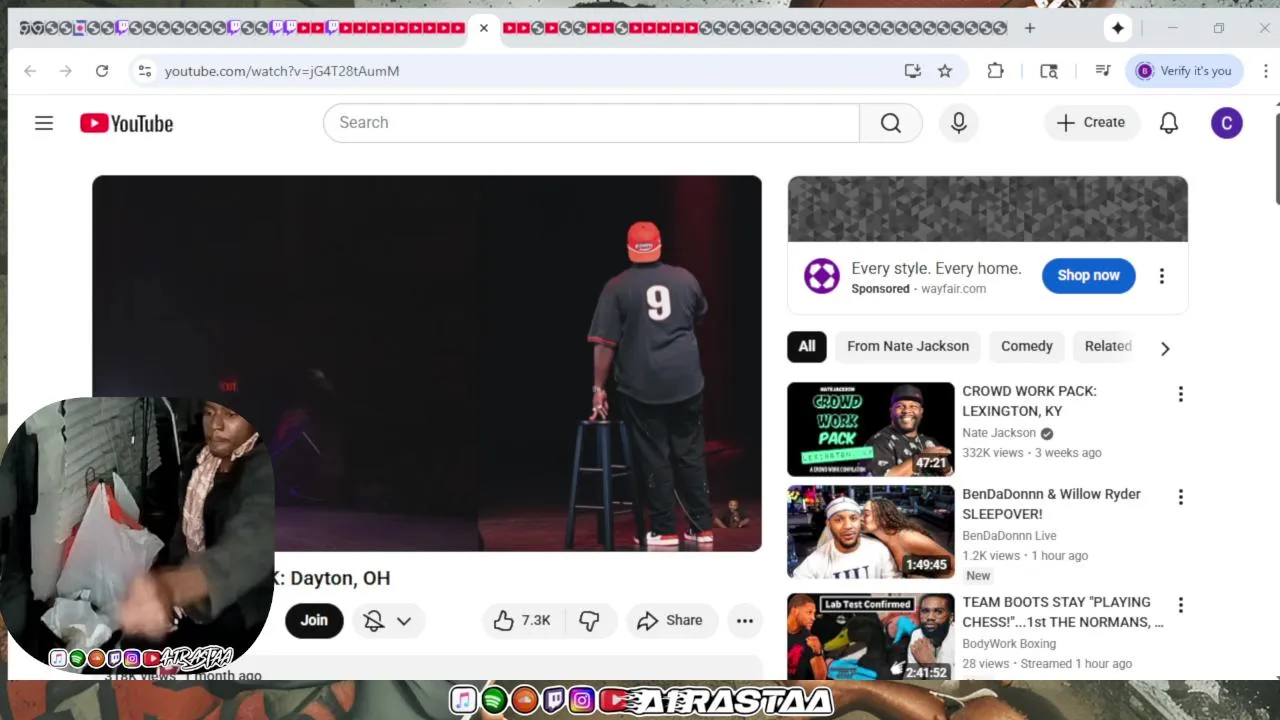Click the Wayfair ad logo
This screenshot has width=1280, height=720.
coord(821,276)
